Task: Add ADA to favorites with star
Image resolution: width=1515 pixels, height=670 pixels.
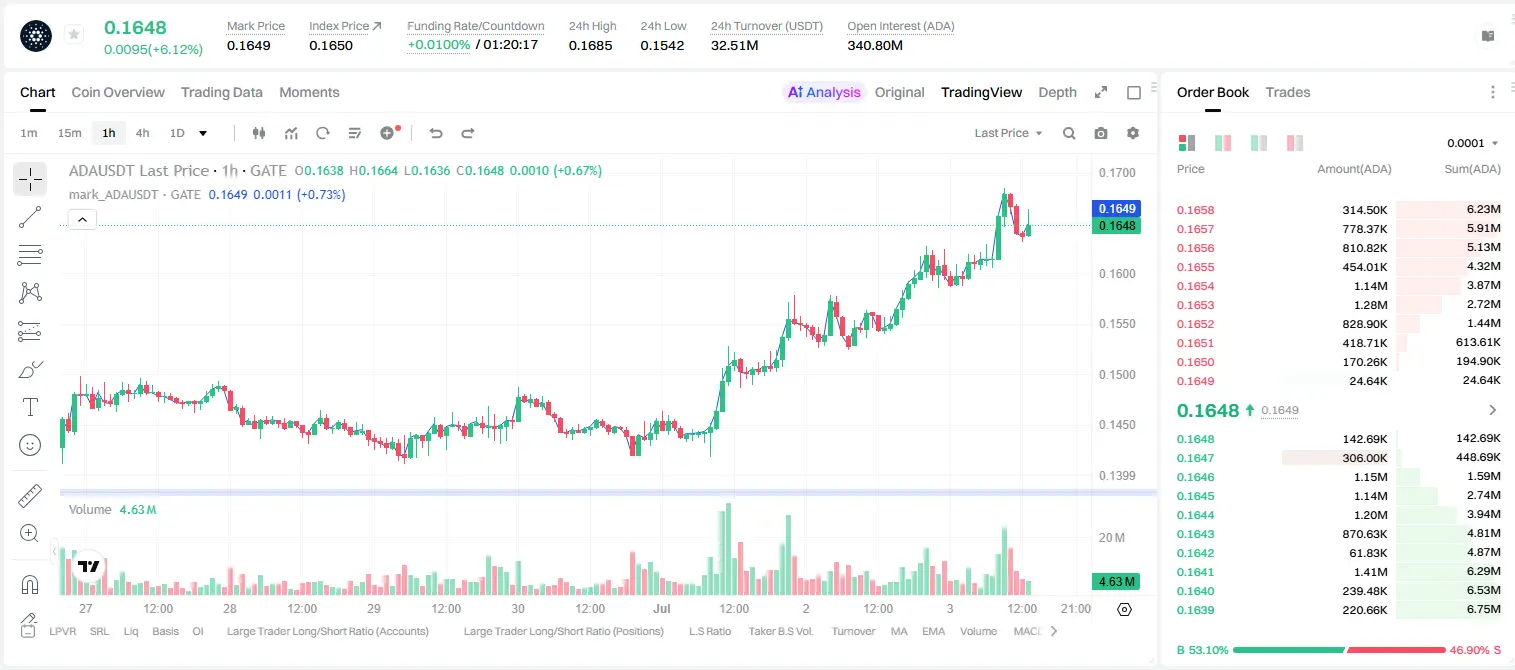Action: 74,34
